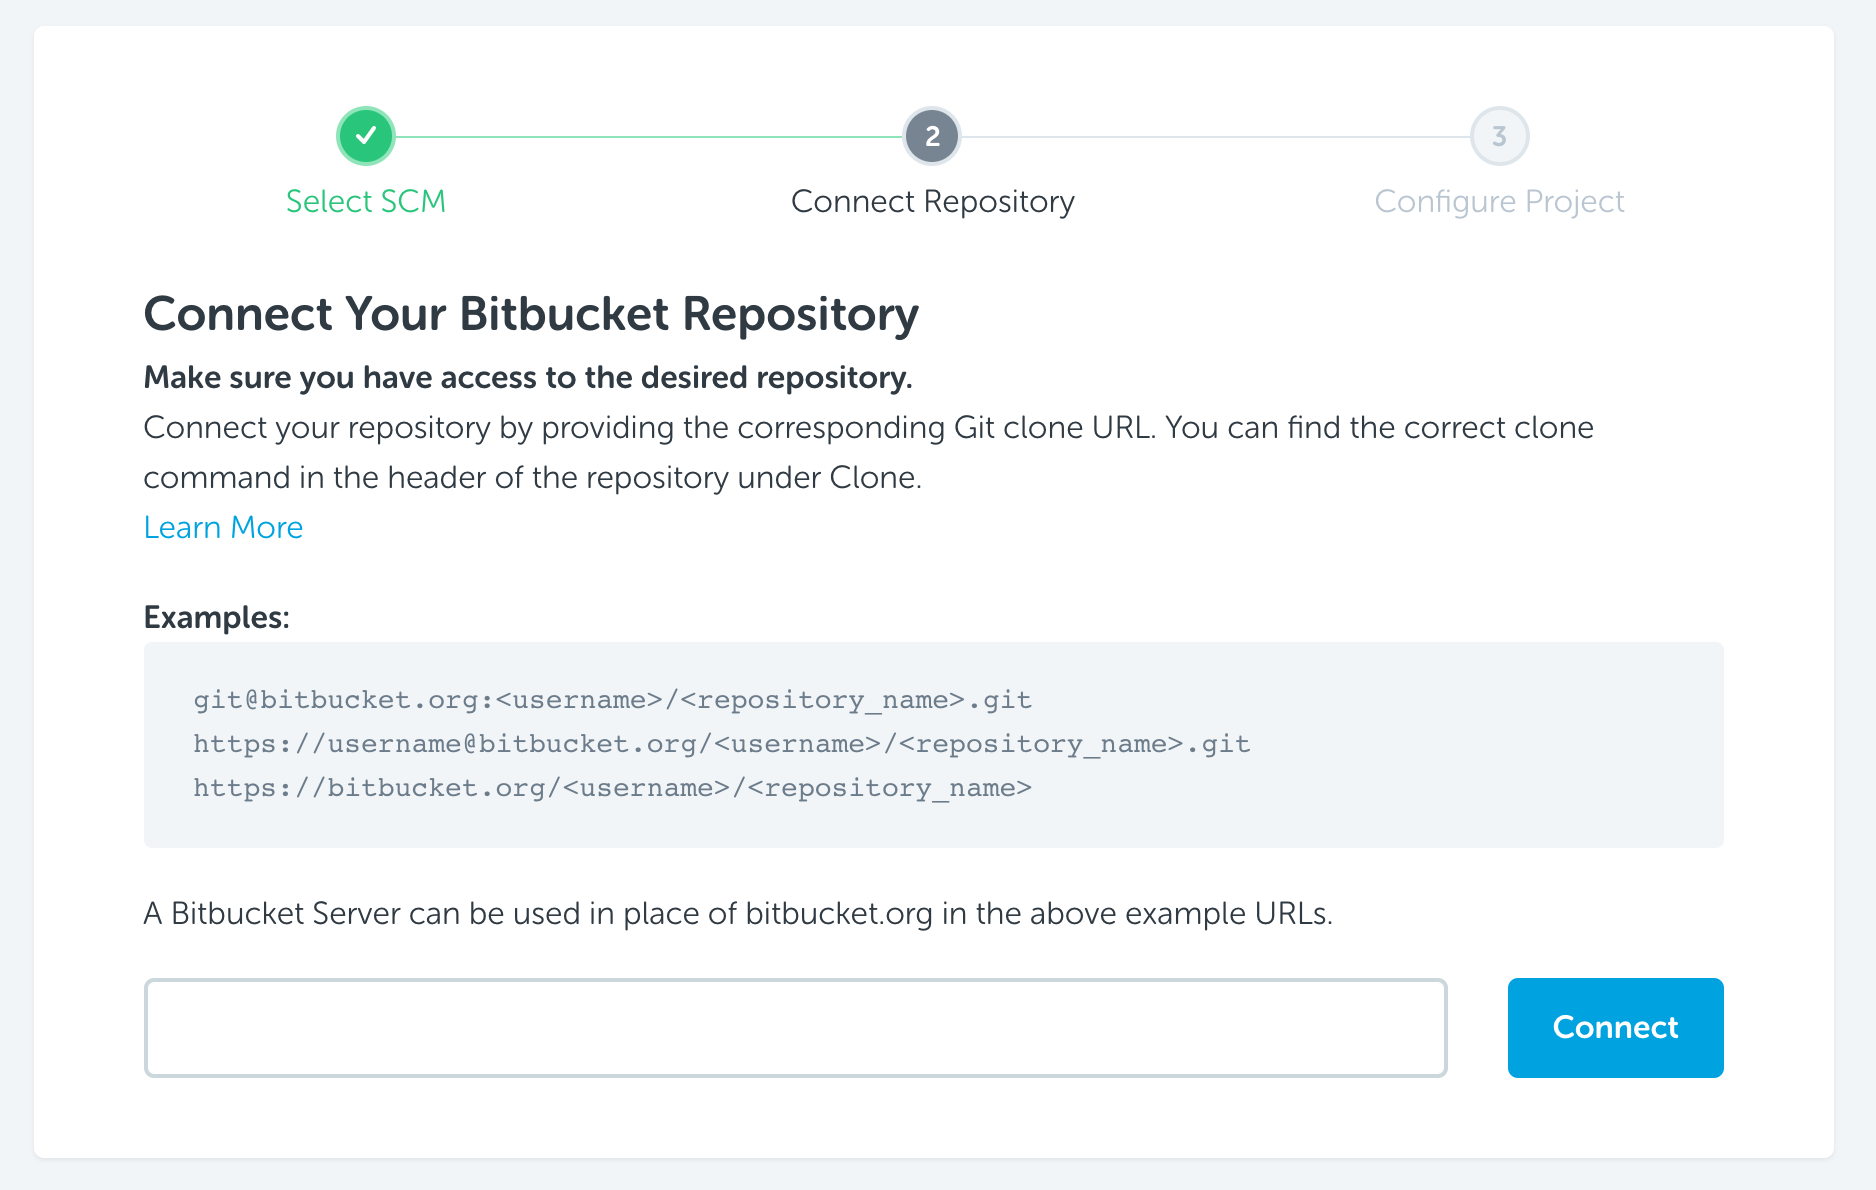1876x1190 pixels.
Task: Click the Bitbucket Server note text
Action: pyautogui.click(x=738, y=913)
